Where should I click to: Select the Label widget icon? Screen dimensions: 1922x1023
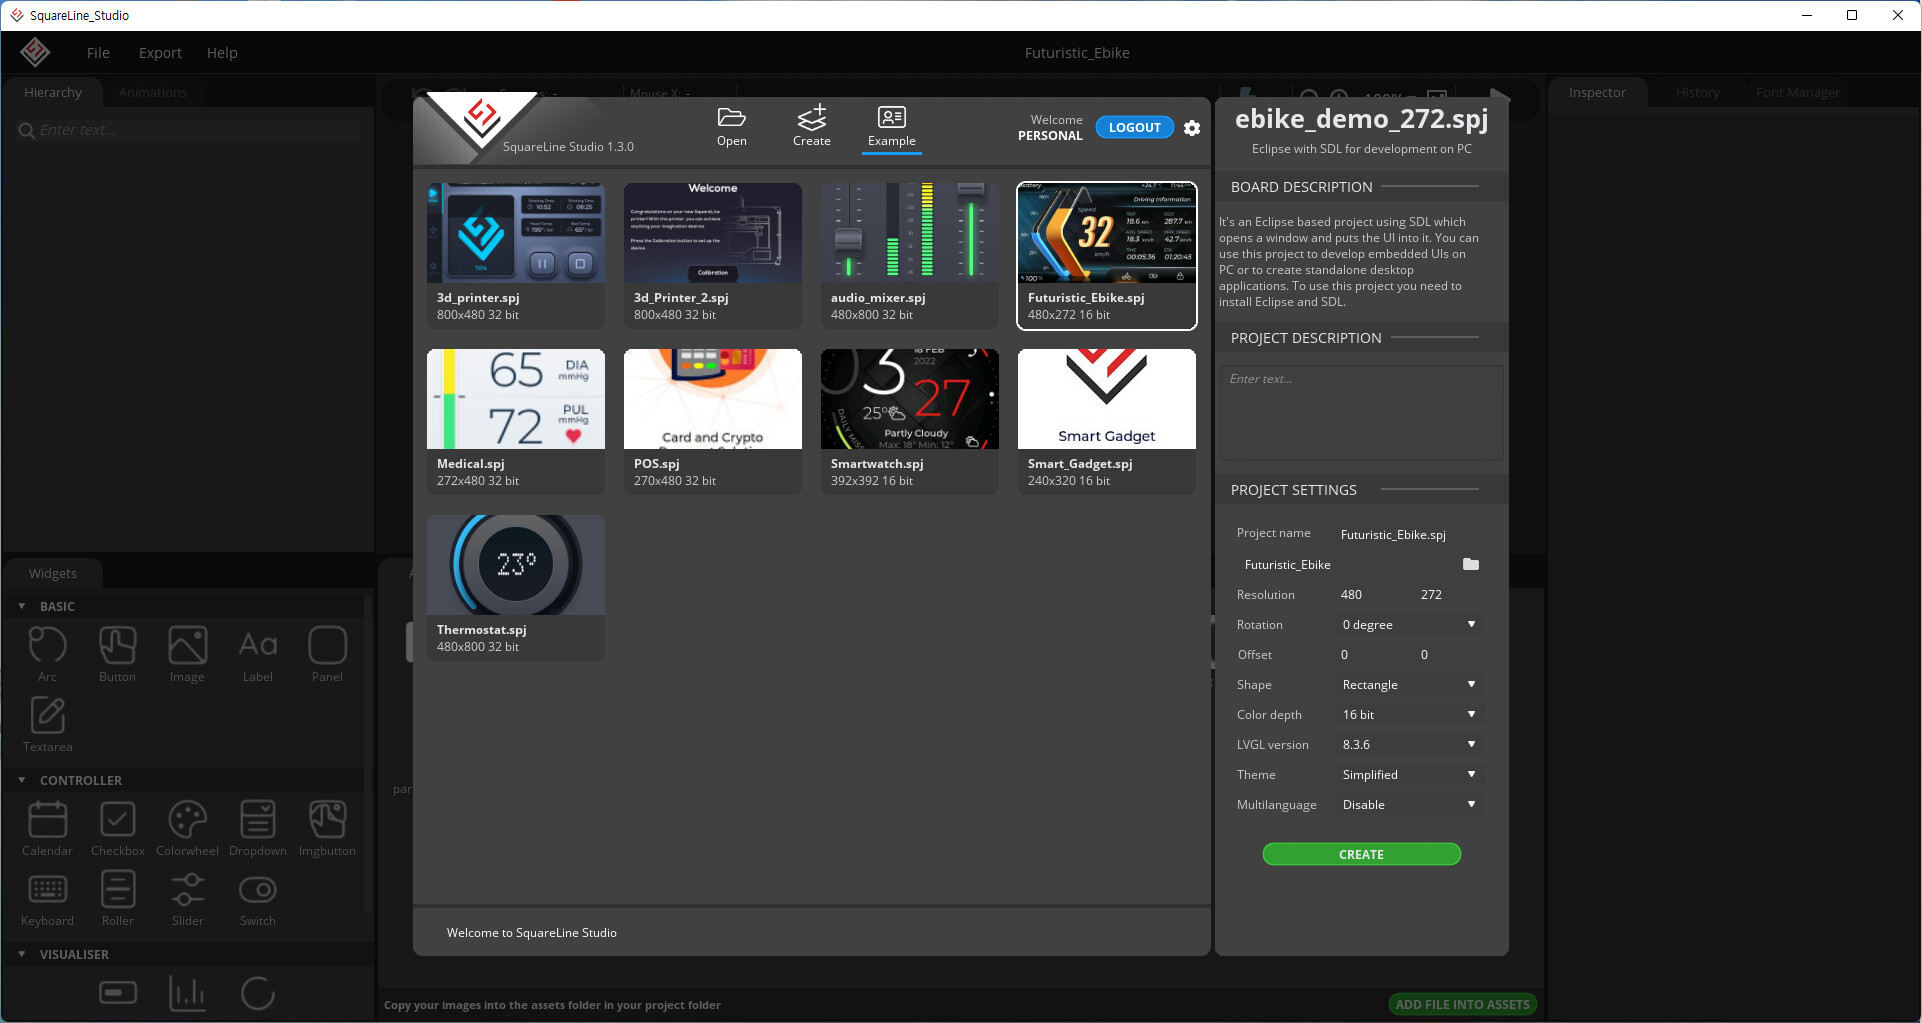pyautogui.click(x=257, y=646)
